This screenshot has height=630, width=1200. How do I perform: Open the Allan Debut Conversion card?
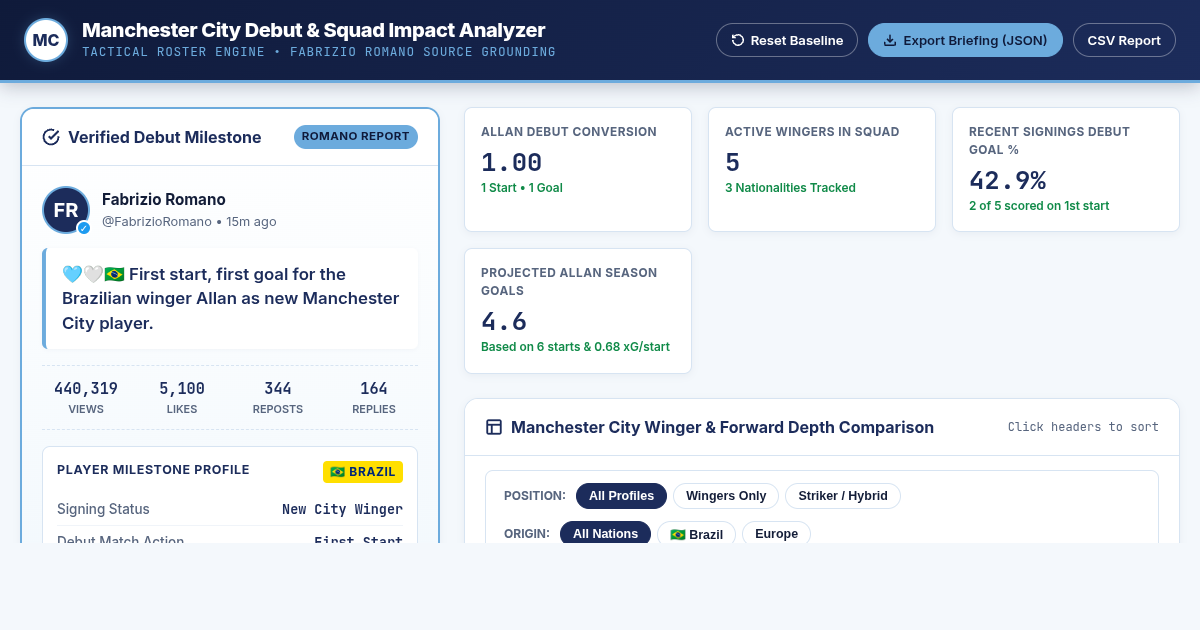coord(578,170)
